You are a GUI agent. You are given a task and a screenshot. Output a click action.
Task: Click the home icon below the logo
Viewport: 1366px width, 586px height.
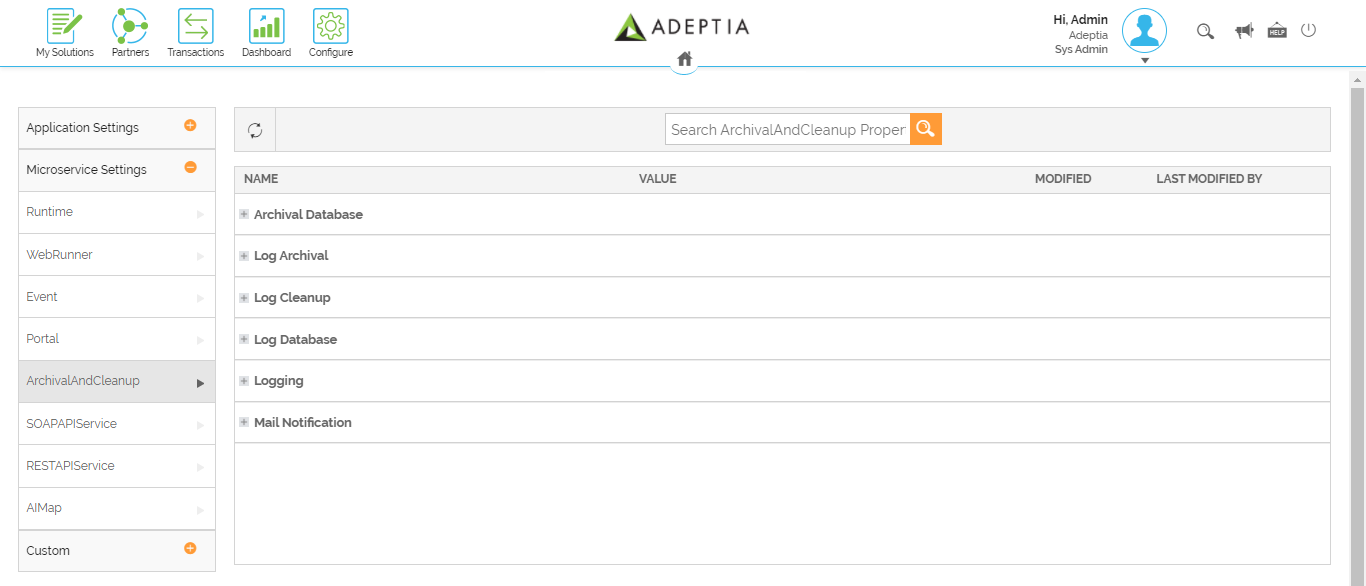(x=685, y=59)
